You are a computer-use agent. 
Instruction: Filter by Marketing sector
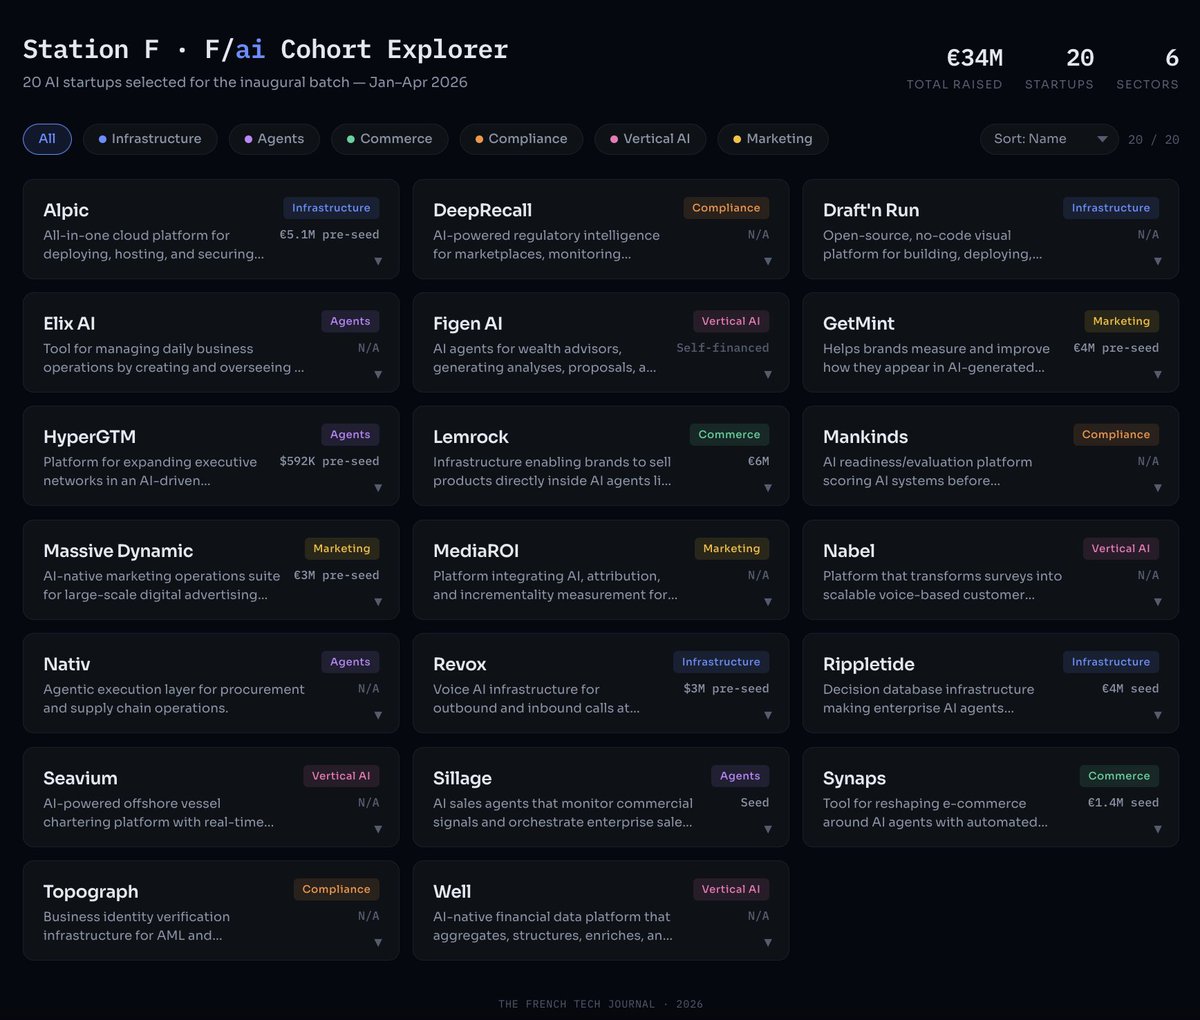point(772,139)
